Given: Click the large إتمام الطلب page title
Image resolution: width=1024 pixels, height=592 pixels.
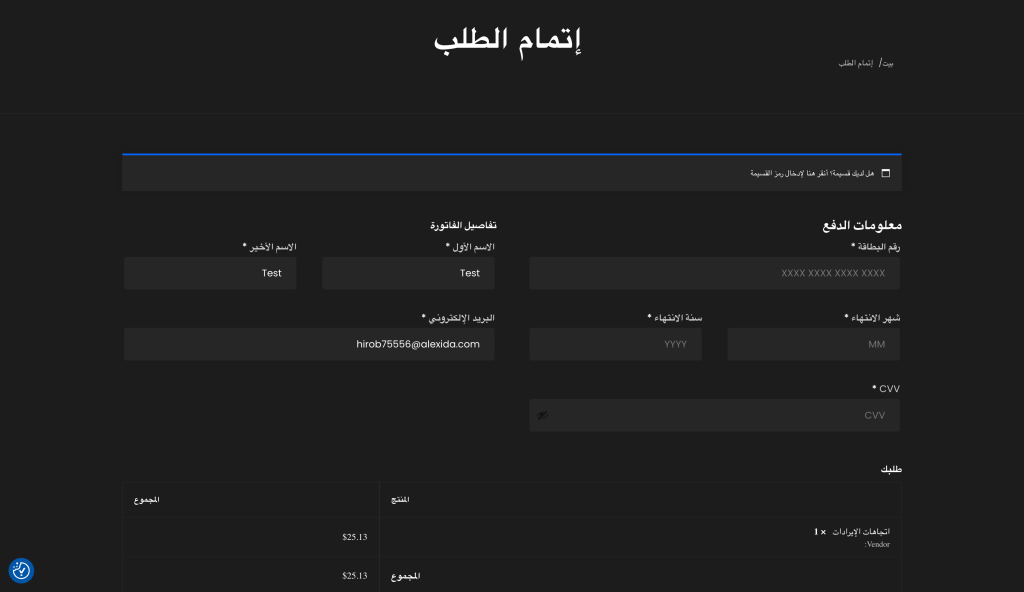Looking at the screenshot, I should (508, 40).
